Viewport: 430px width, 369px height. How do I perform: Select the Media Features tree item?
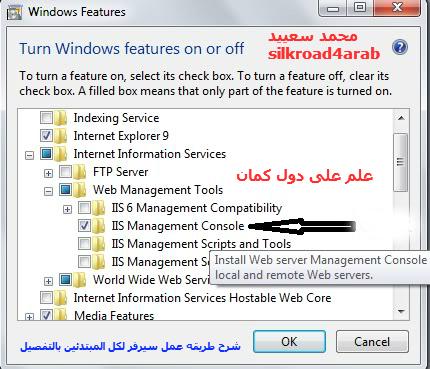coord(114,315)
